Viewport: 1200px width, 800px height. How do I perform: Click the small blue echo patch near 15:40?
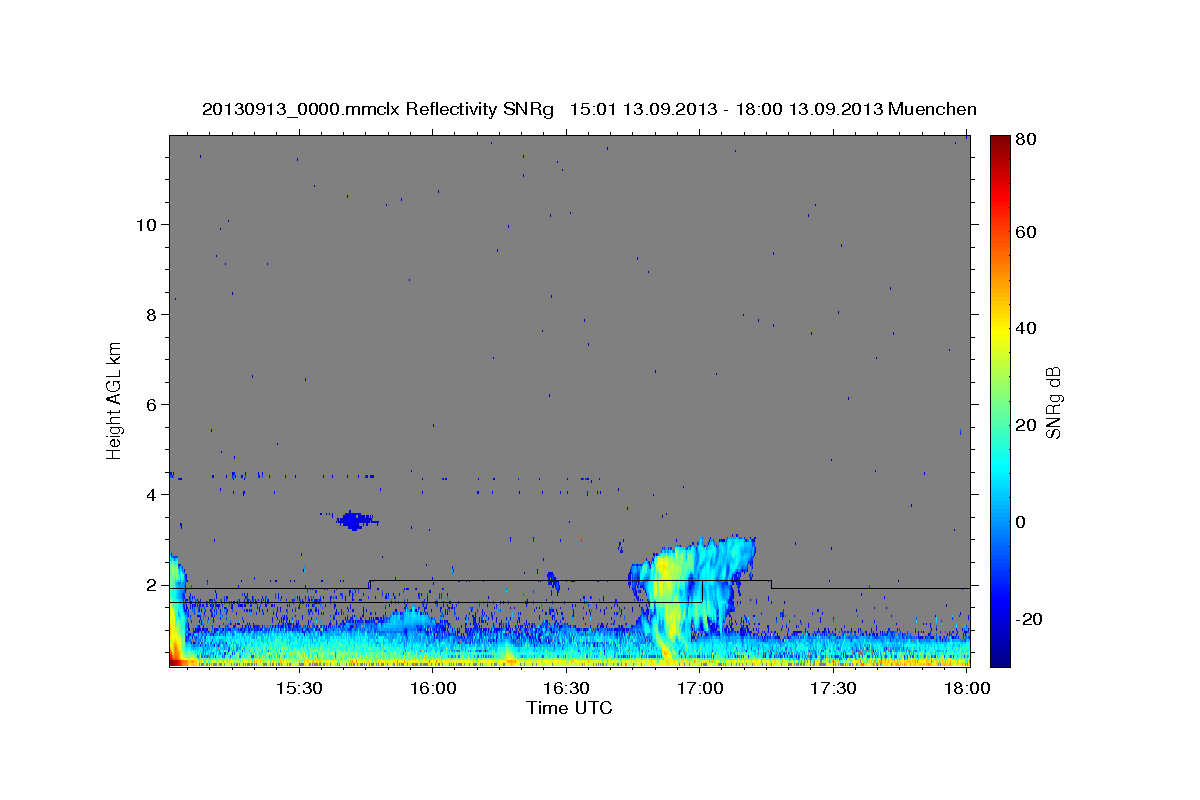point(352,520)
